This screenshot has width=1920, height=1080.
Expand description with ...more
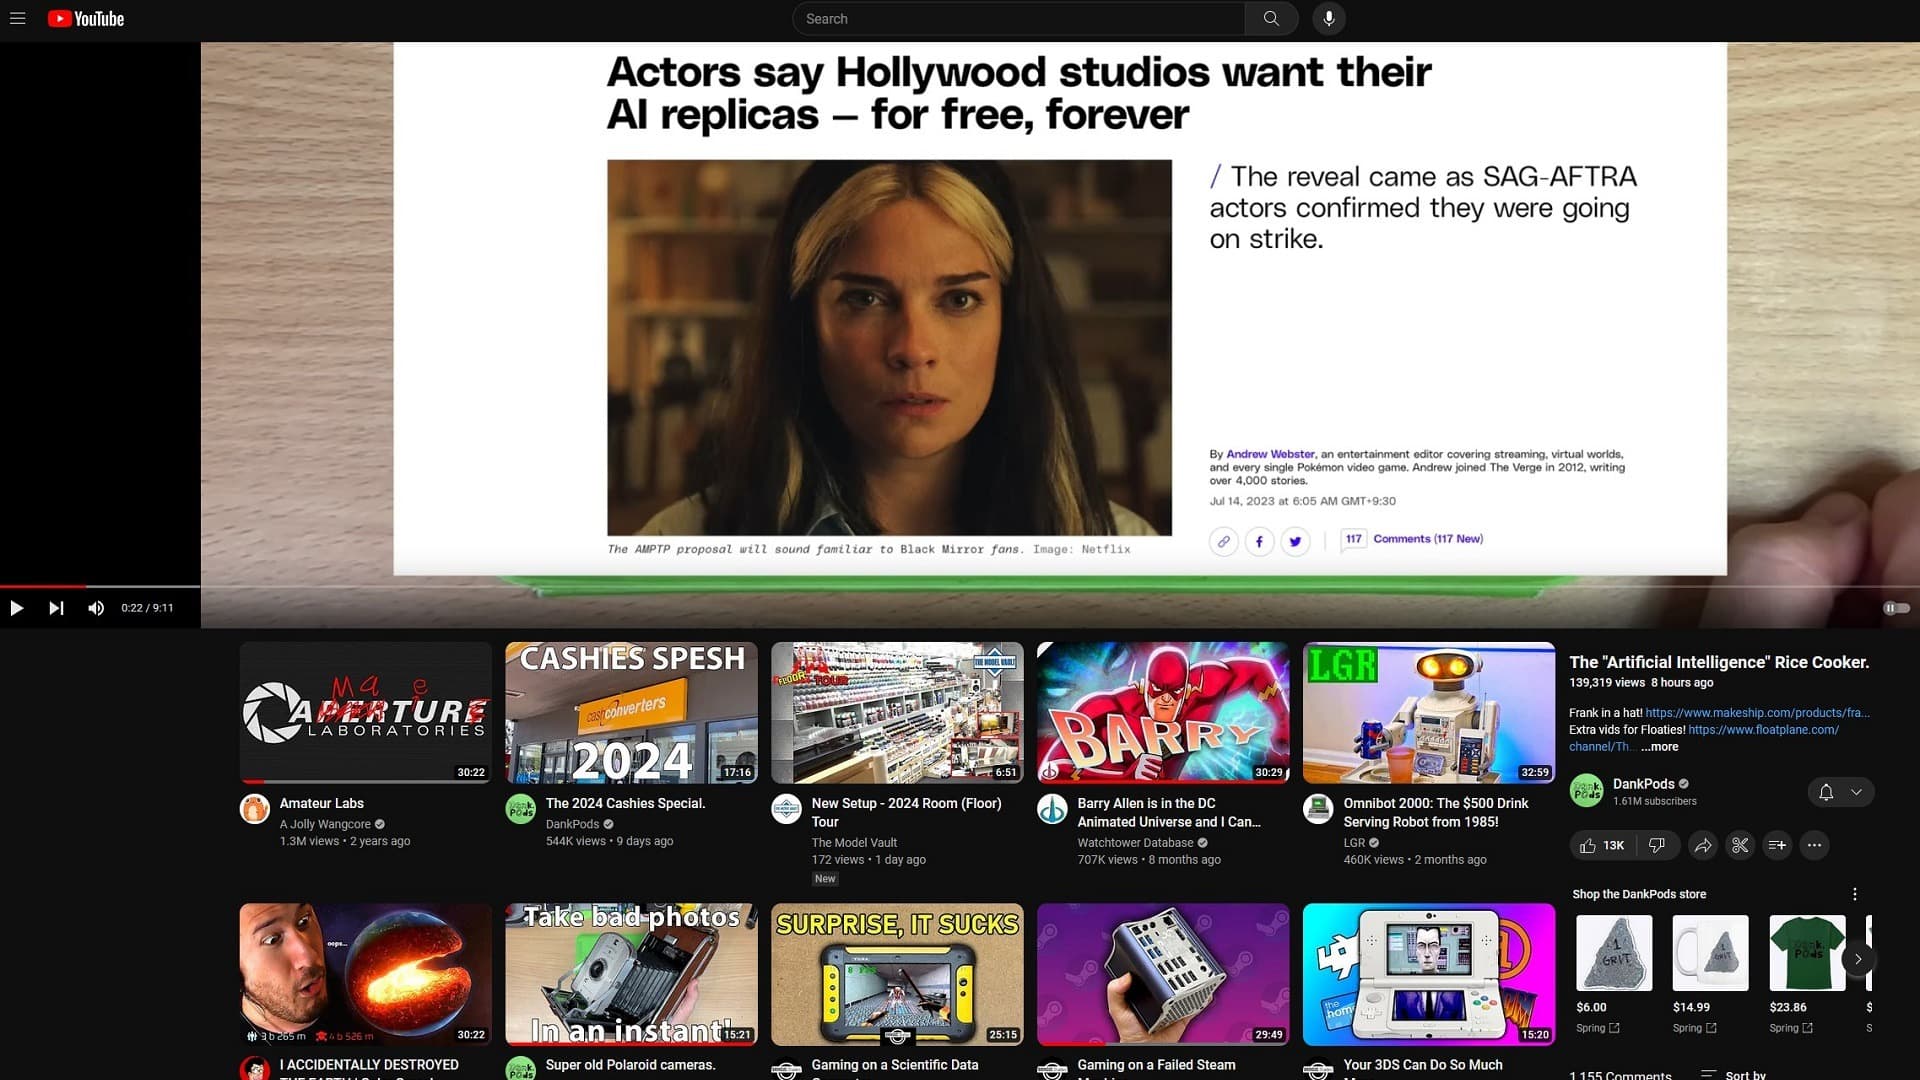pyautogui.click(x=1660, y=747)
